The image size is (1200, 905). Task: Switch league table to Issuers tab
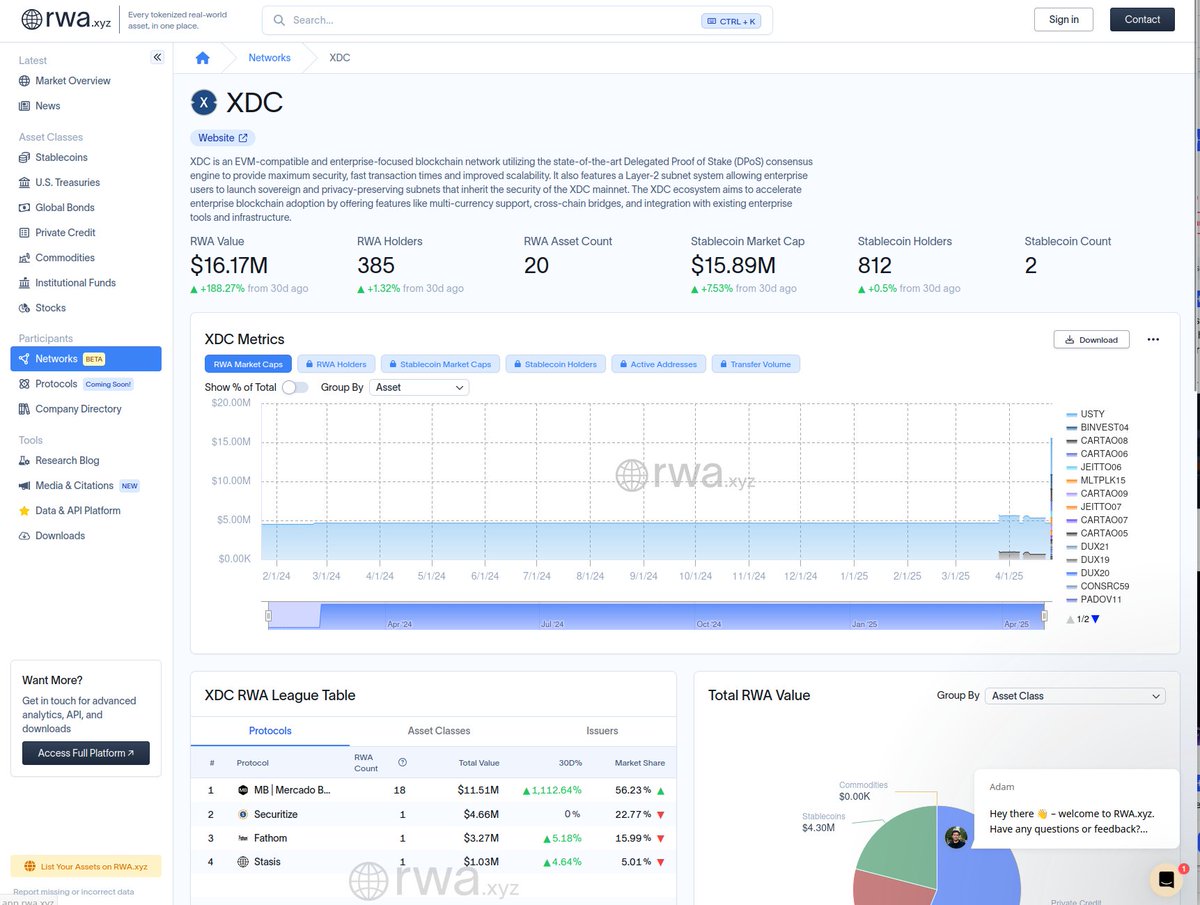tap(602, 731)
